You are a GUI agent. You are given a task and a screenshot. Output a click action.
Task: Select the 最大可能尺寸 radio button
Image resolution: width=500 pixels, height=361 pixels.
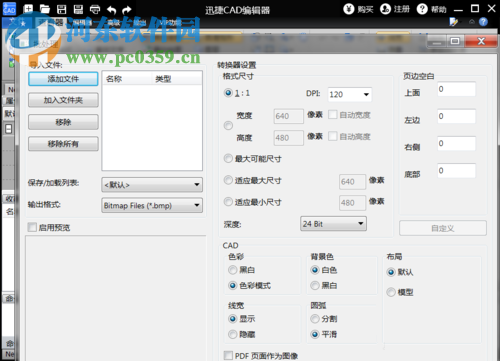click(228, 158)
